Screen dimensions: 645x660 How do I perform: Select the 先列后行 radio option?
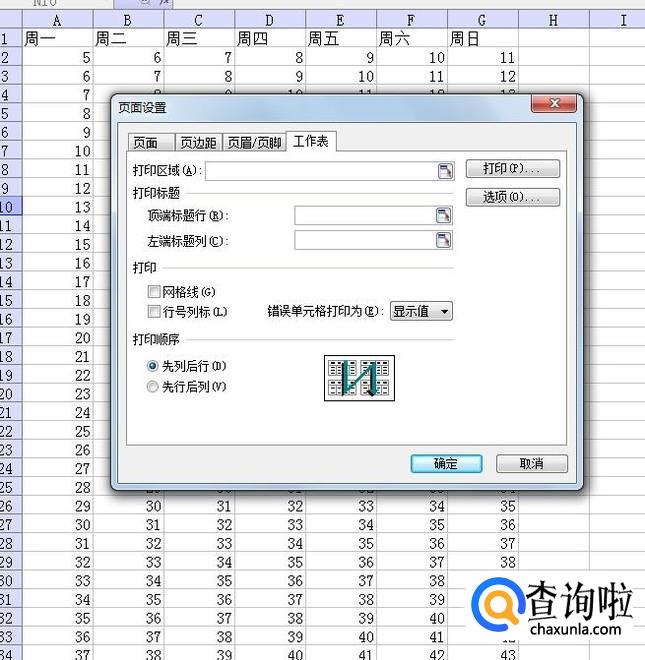152,366
